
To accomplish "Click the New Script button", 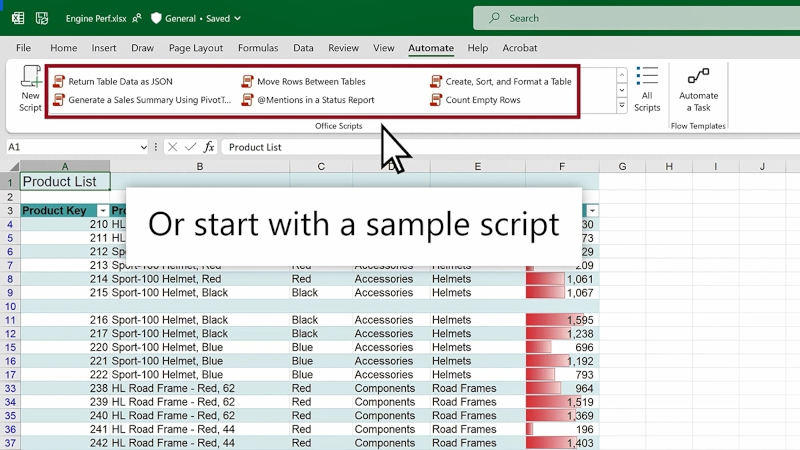I will [x=31, y=89].
